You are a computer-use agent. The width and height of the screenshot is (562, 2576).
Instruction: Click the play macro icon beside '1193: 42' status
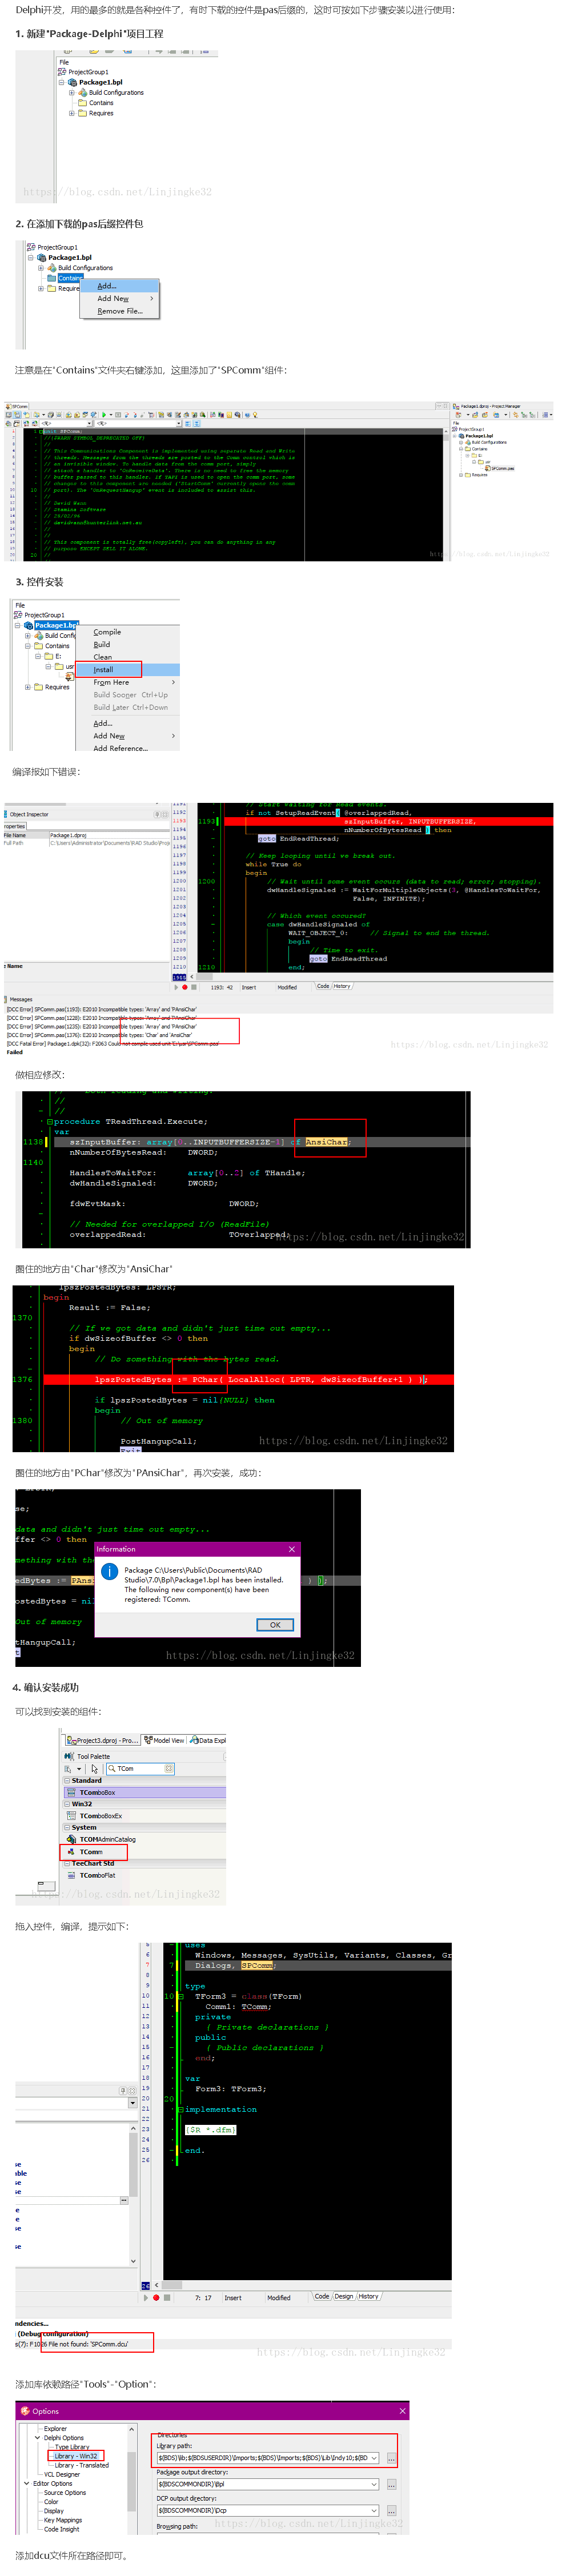coord(177,987)
